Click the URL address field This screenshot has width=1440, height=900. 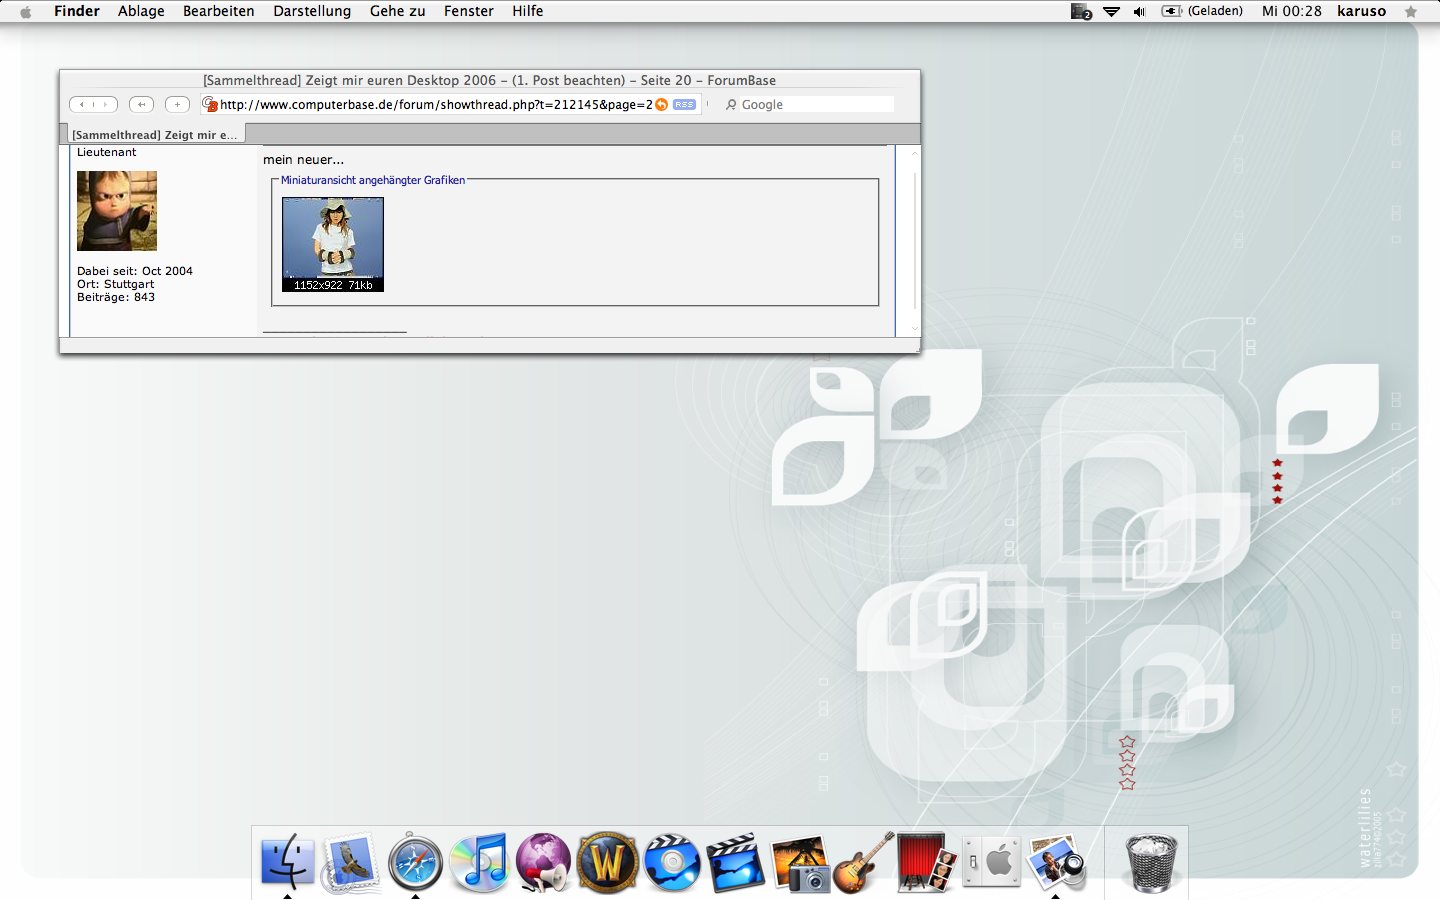click(x=451, y=104)
